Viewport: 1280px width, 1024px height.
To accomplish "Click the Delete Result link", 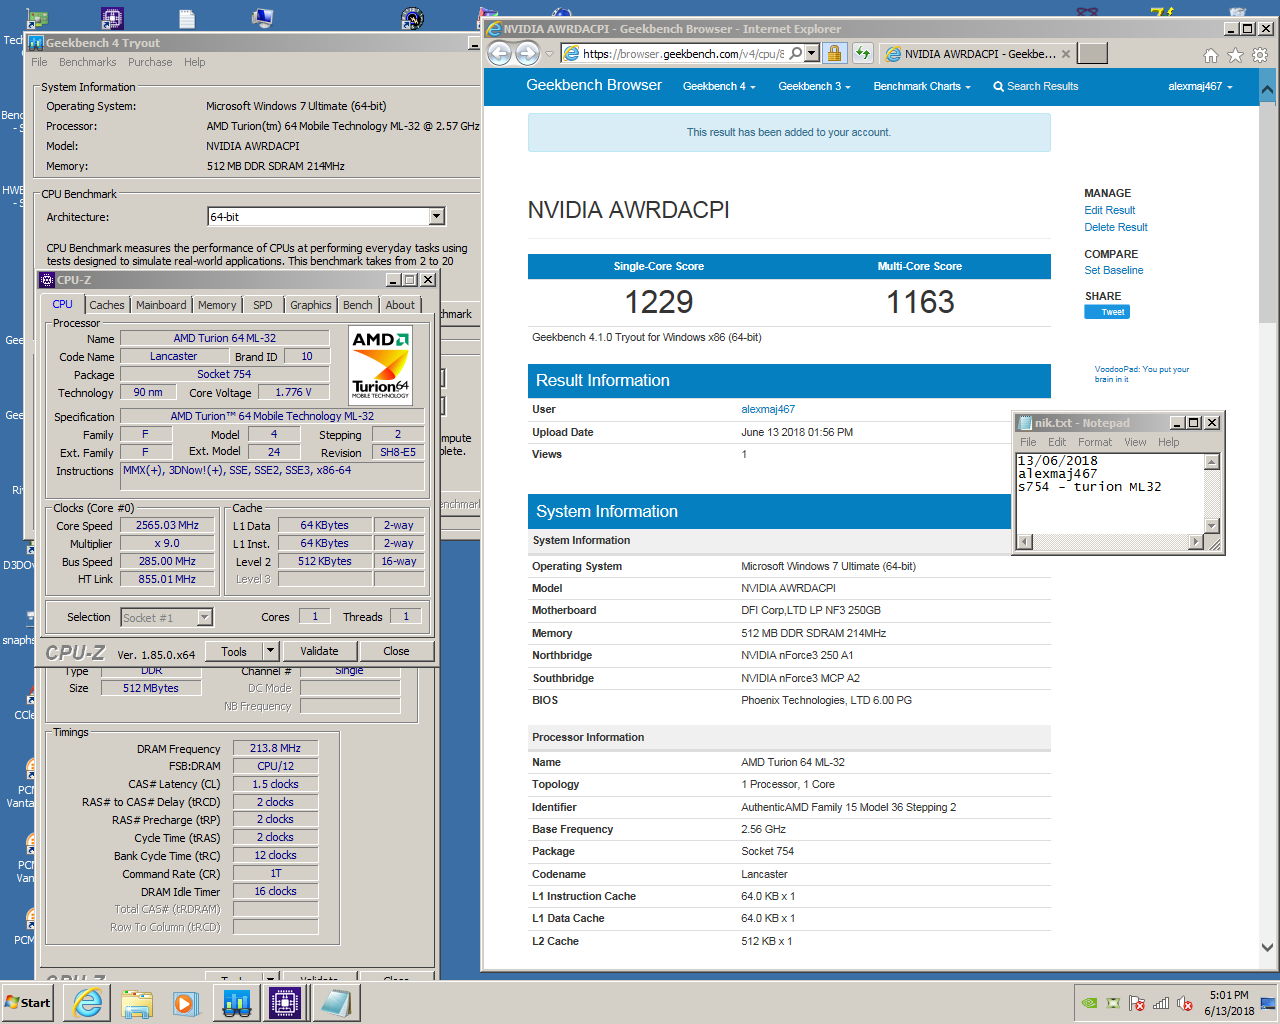I will tap(1116, 227).
